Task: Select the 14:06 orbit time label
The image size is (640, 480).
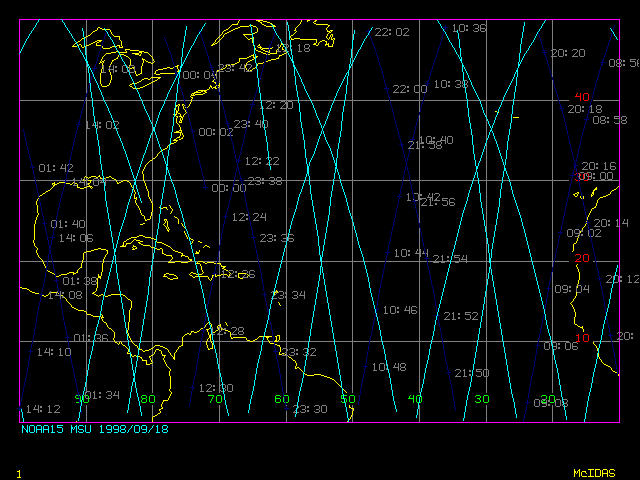Action: (76, 238)
